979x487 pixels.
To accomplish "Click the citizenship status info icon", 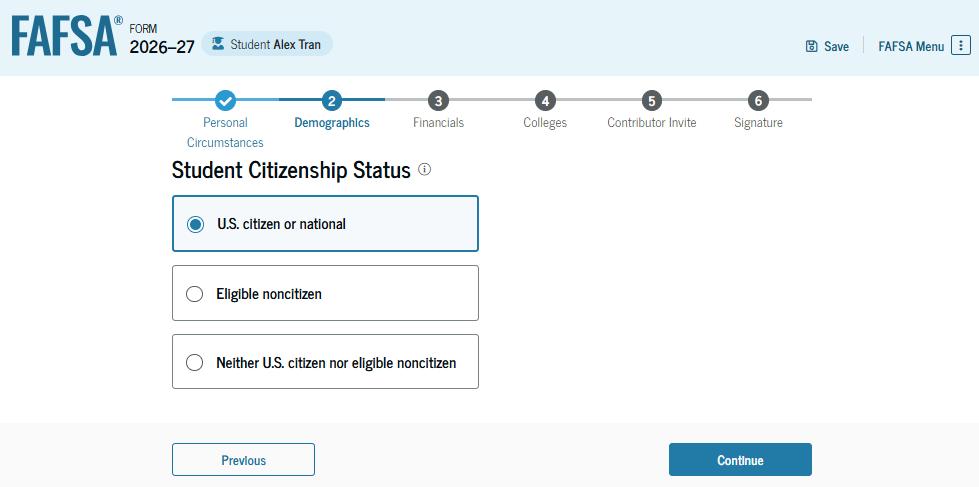I will click(424, 170).
